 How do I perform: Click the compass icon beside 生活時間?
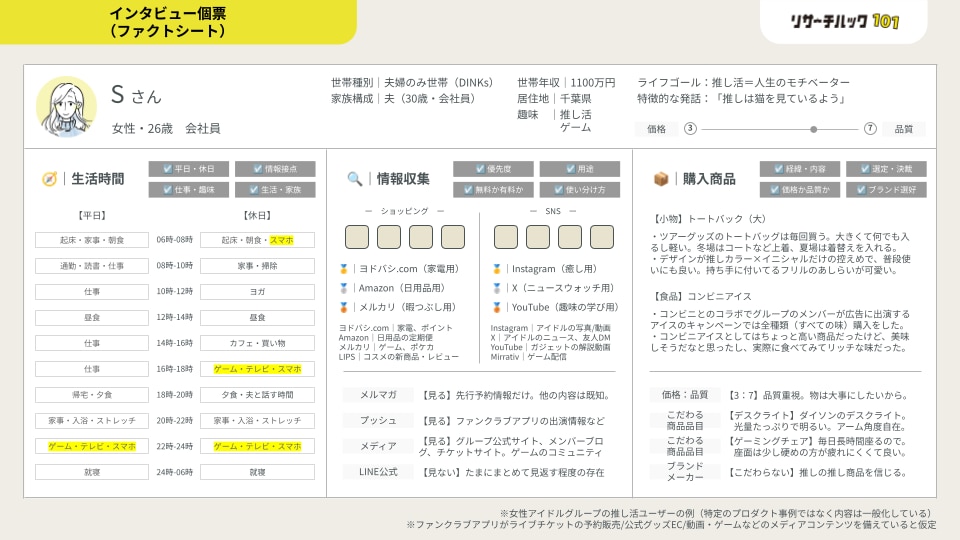pyautogui.click(x=49, y=179)
